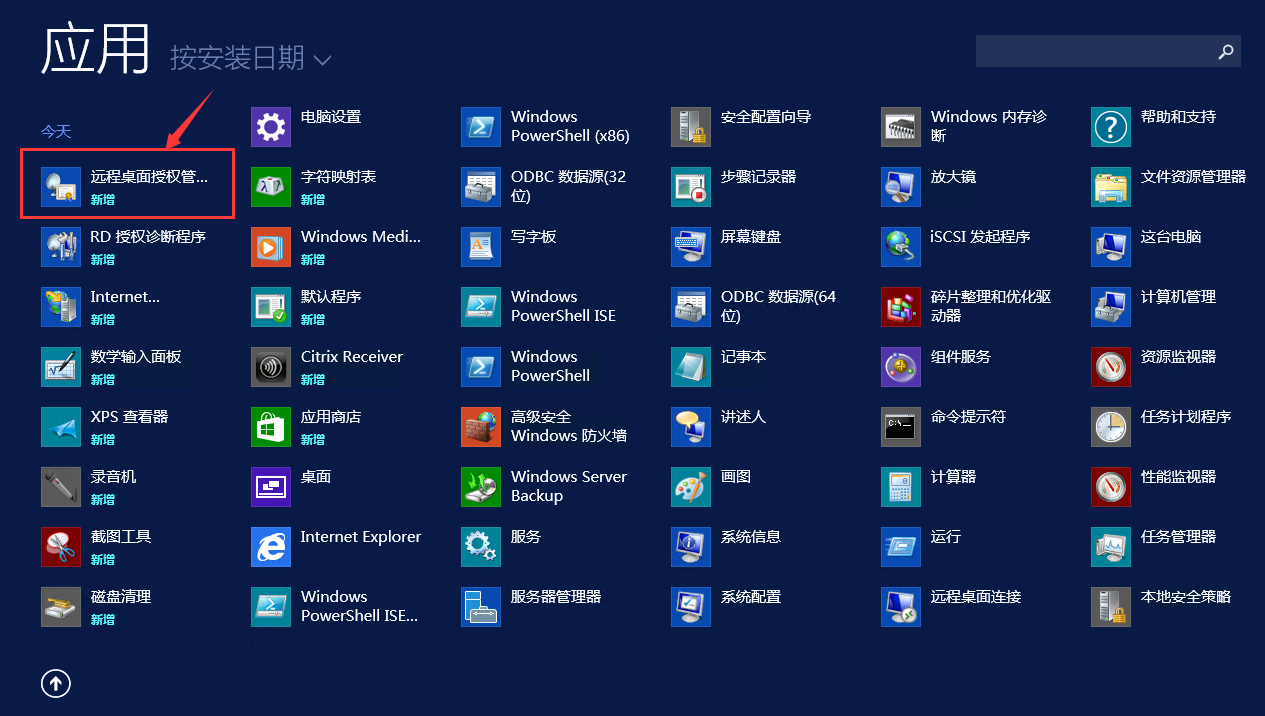Launch 写字板
Viewport: 1265px width, 716px height.
click(x=509, y=247)
